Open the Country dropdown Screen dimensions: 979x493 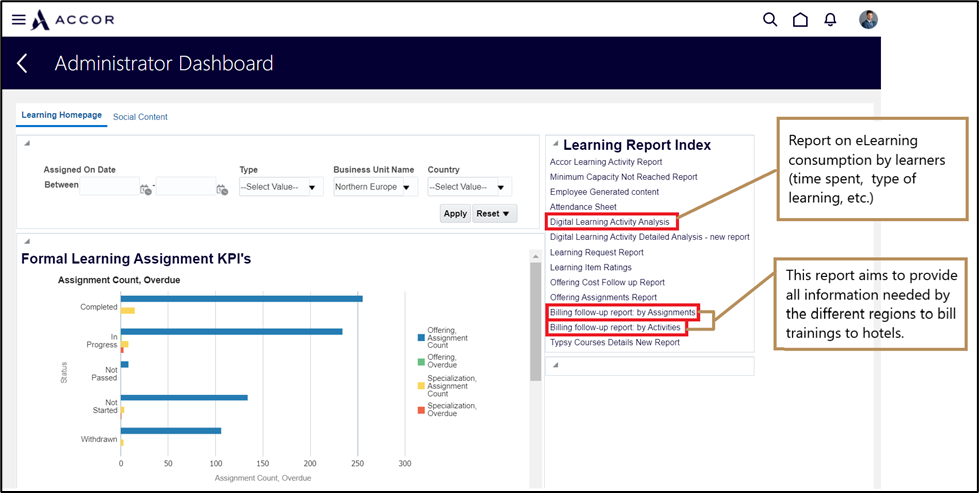tap(468, 187)
